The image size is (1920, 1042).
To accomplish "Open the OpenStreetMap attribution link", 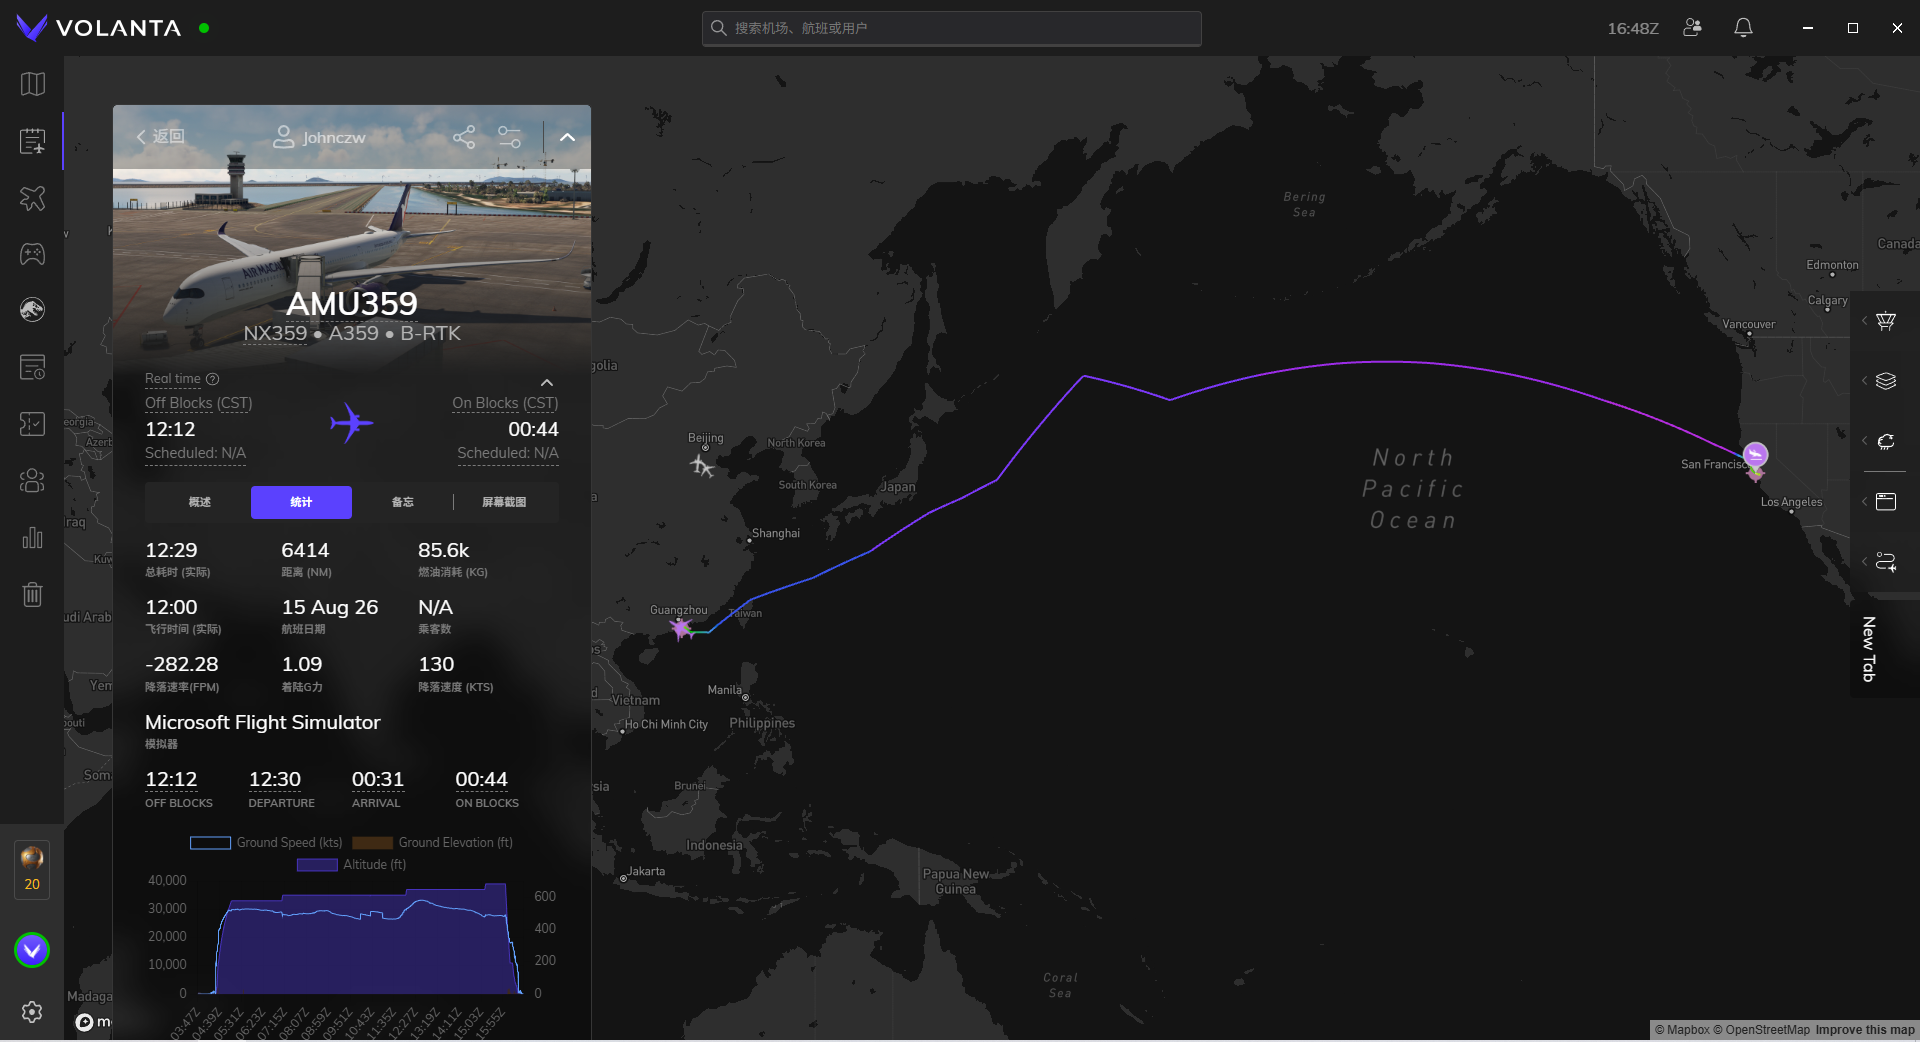I will pos(1761,1030).
